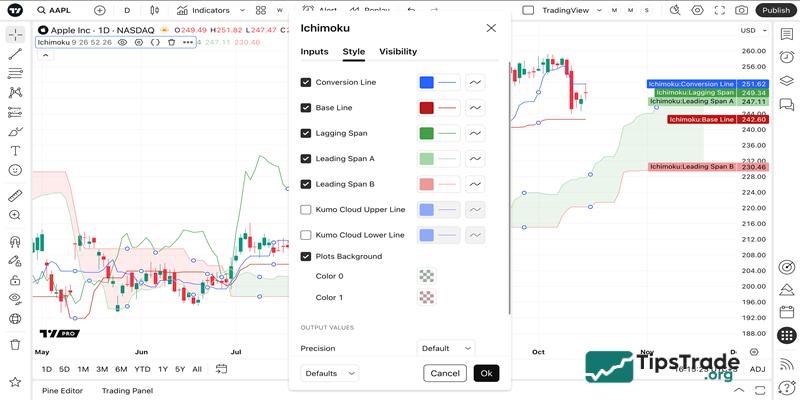The image size is (800, 400).
Task: Select the ruler measure tool
Action: point(15,196)
